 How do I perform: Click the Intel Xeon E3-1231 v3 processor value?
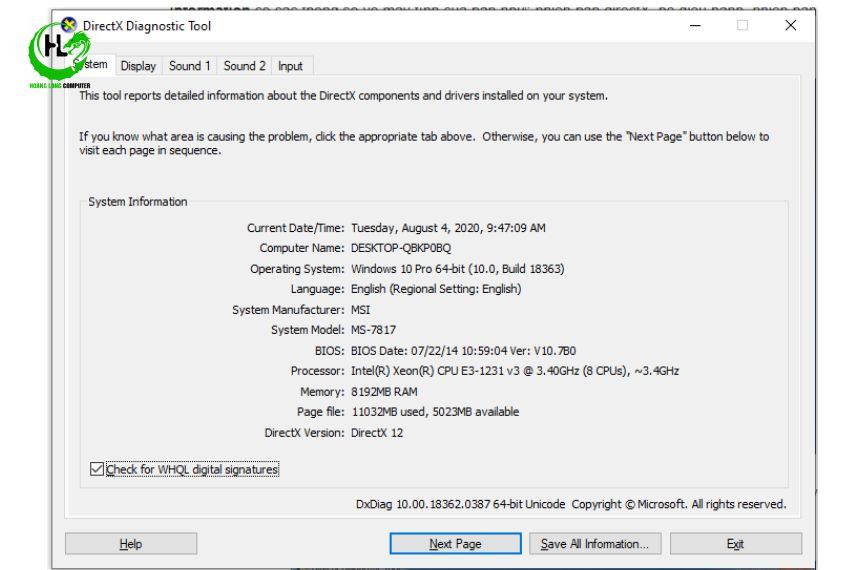point(515,371)
